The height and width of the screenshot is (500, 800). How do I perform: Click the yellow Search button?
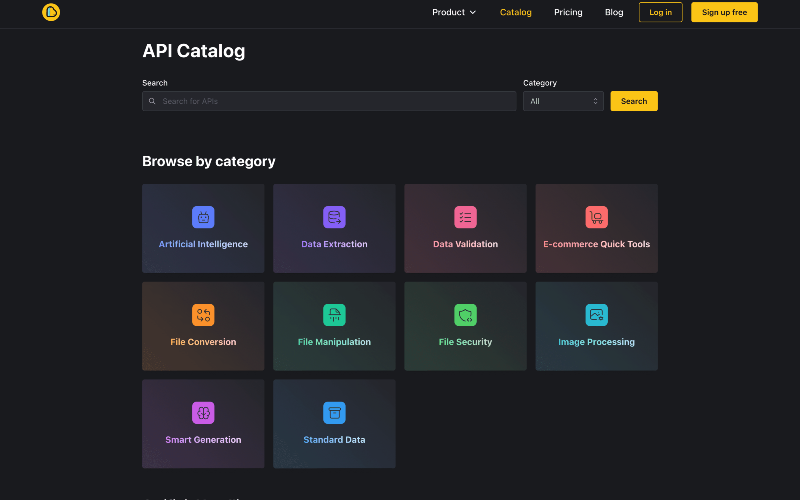click(x=634, y=101)
